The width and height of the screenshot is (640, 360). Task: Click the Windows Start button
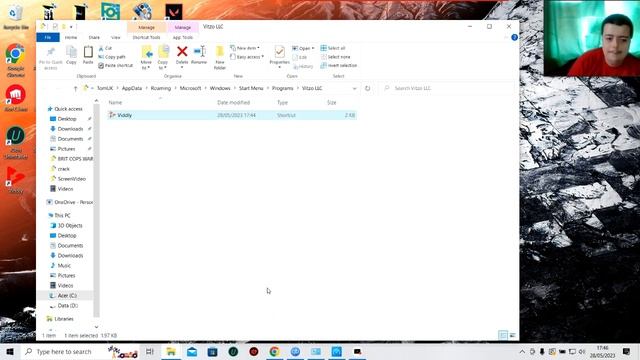click(10, 351)
